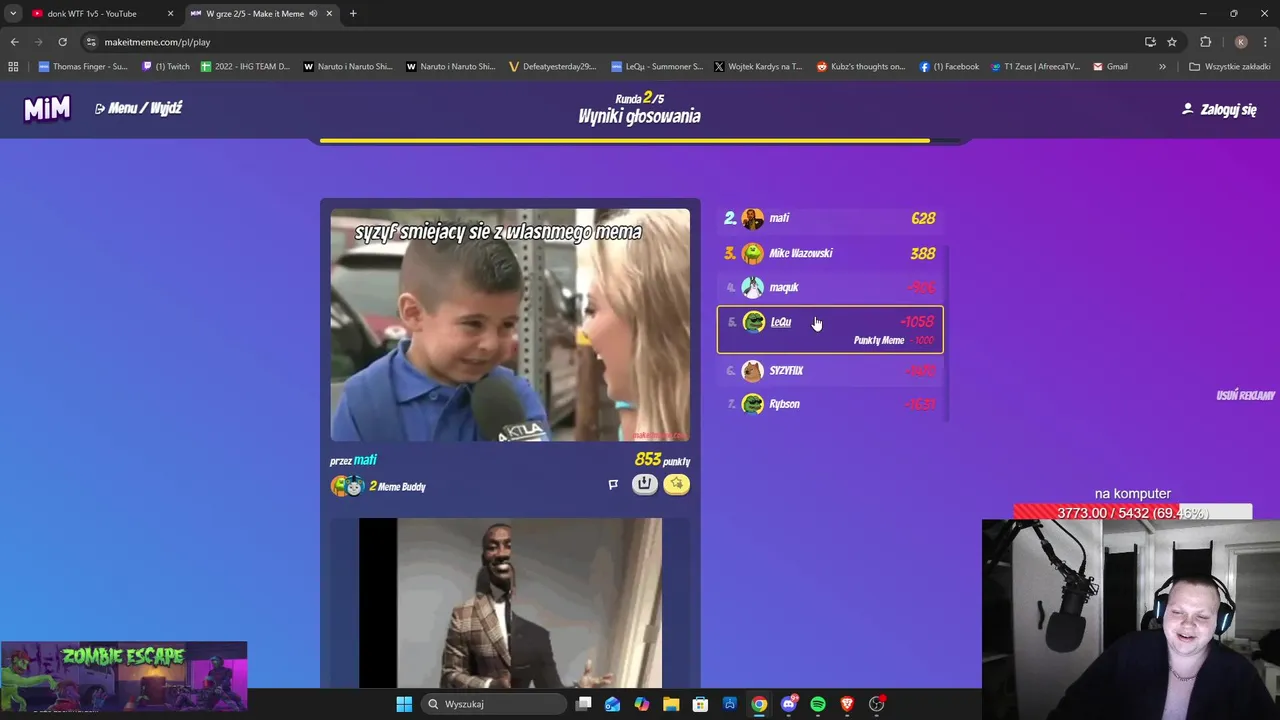Open OBS Studio from taskbar

[877, 704]
